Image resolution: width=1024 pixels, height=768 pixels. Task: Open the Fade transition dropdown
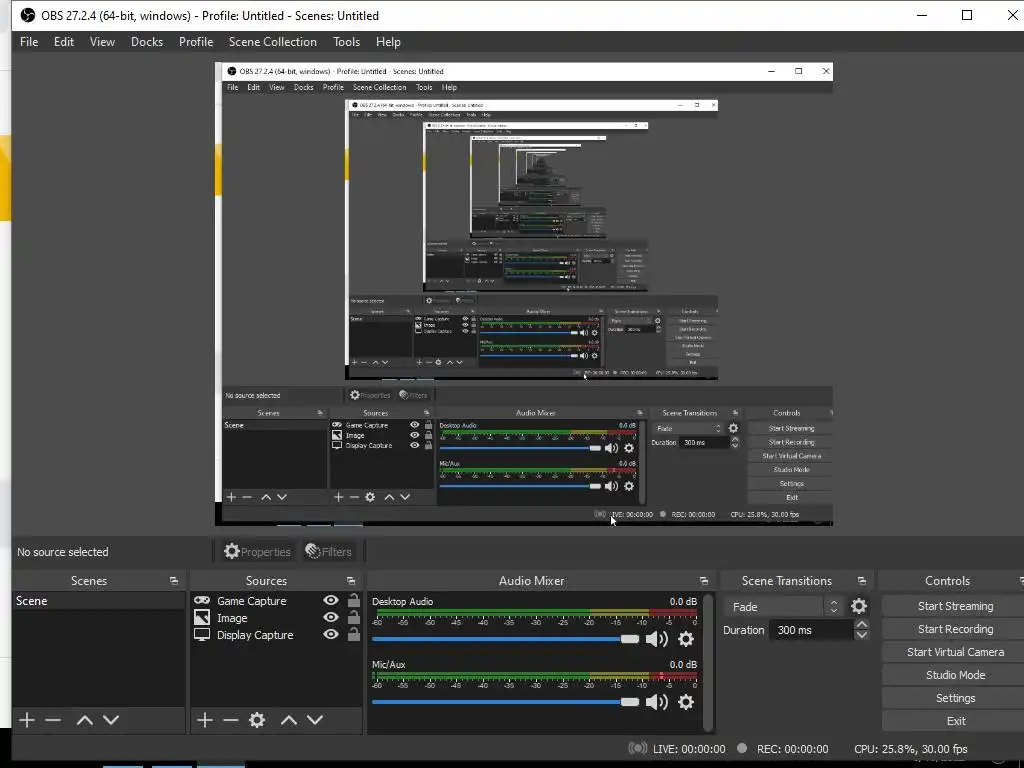[x=782, y=607]
